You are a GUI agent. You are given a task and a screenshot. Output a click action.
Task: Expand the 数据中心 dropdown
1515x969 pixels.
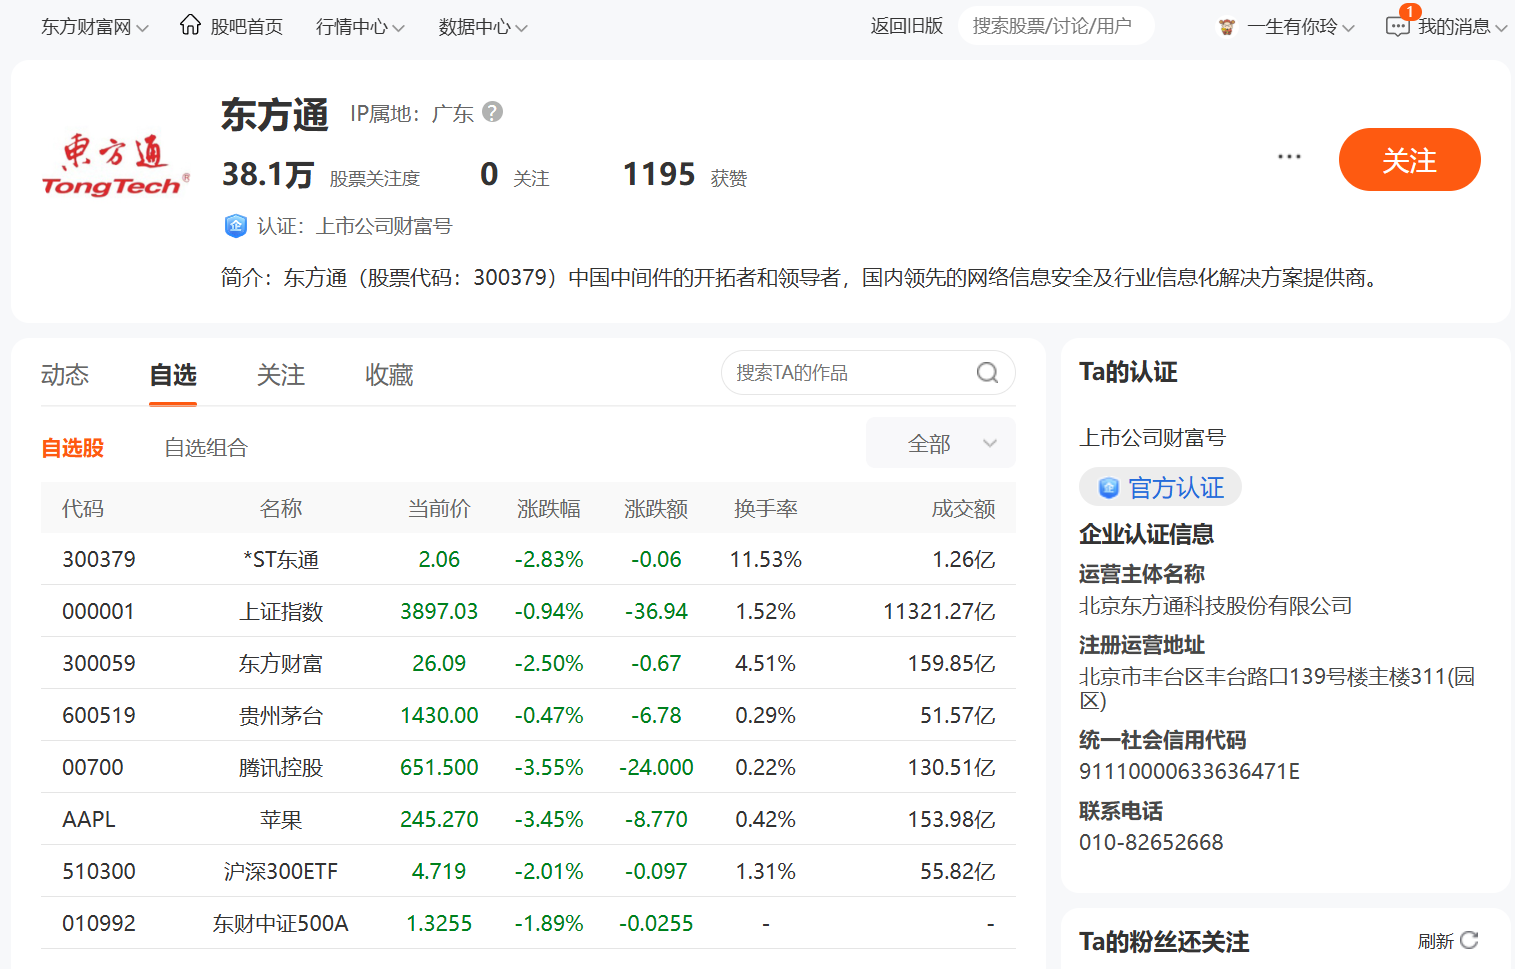483,27
